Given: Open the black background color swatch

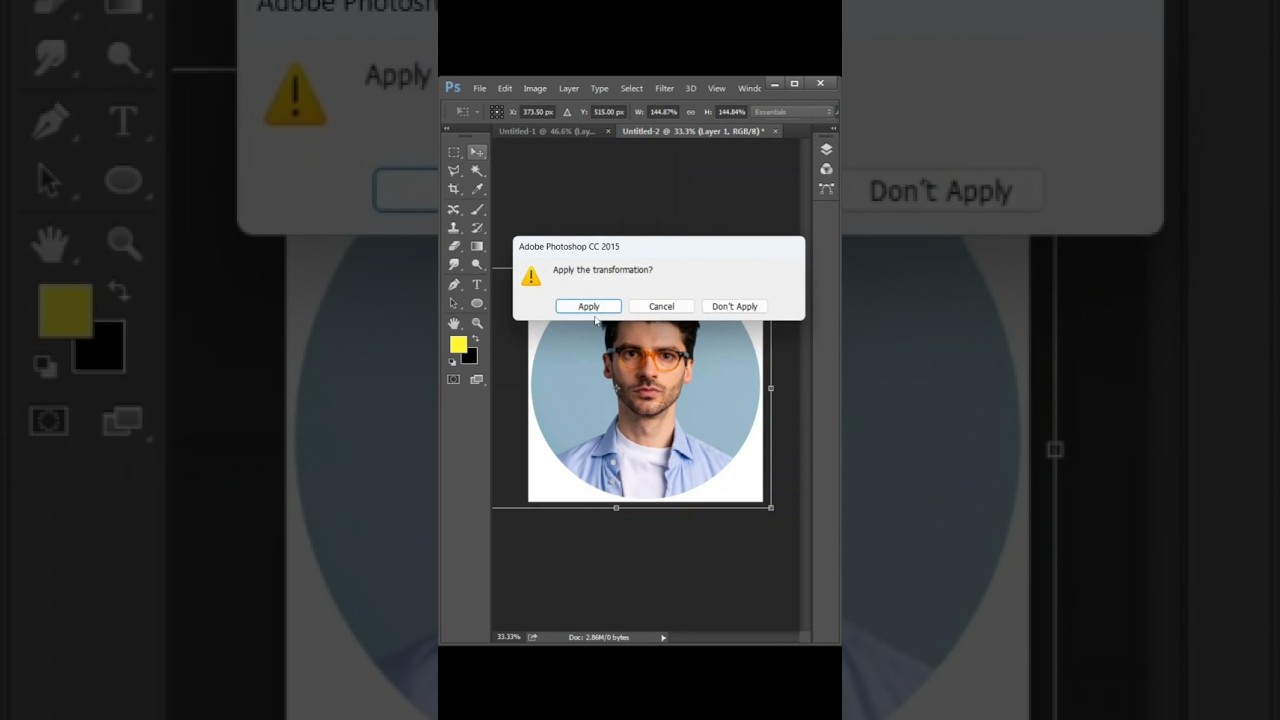Looking at the screenshot, I should [472, 357].
